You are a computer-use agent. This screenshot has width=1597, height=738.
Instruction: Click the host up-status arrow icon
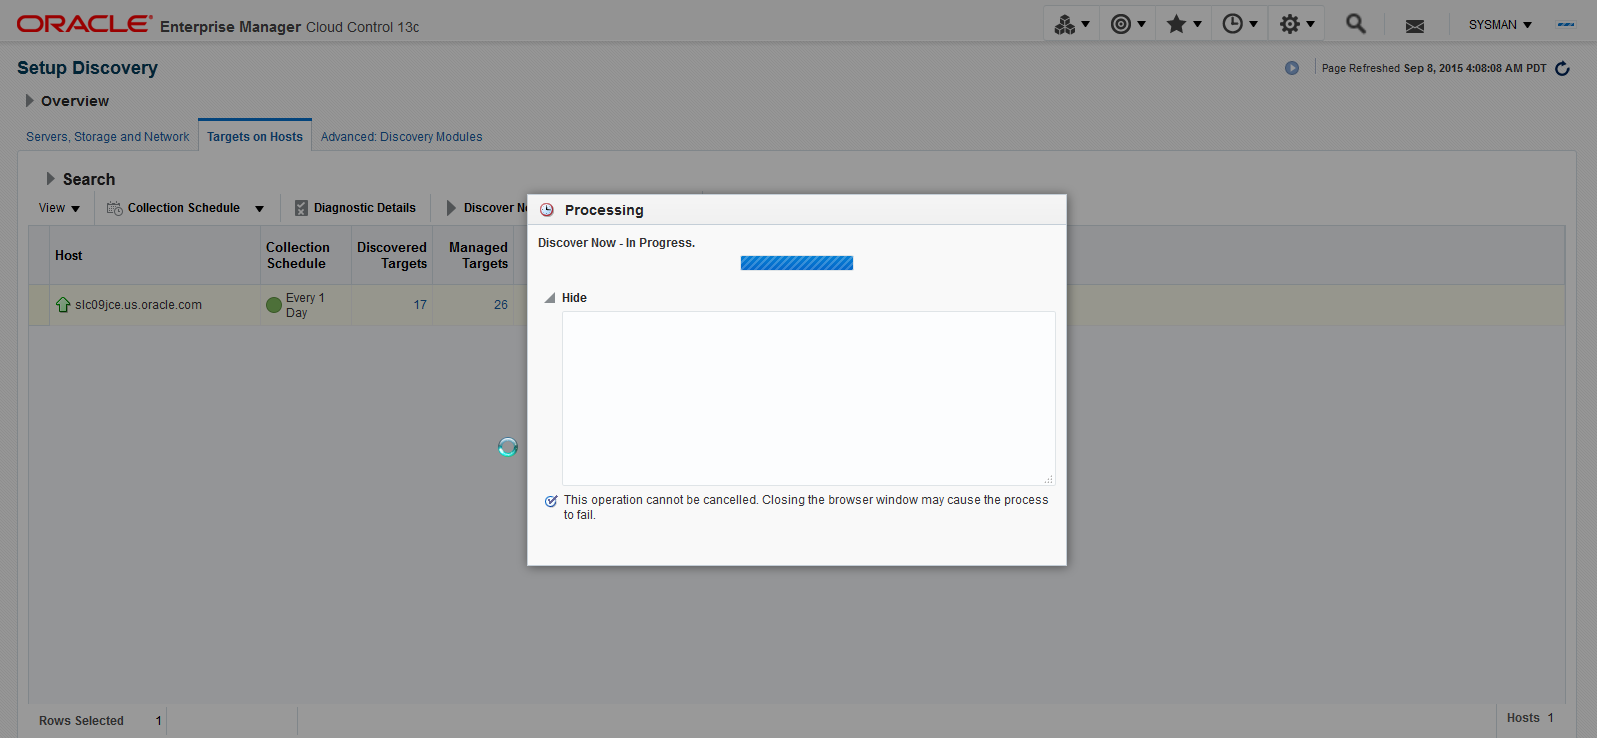pos(63,305)
